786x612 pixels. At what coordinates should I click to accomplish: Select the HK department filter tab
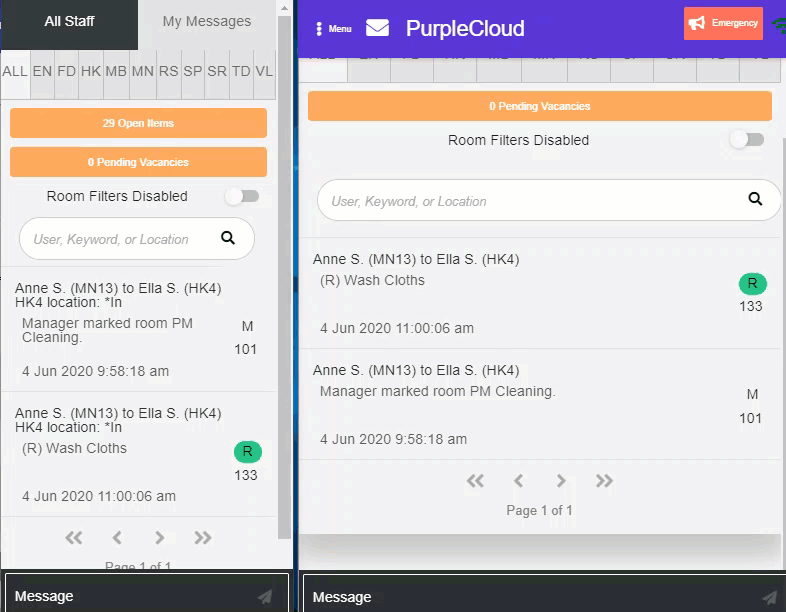(x=91, y=71)
